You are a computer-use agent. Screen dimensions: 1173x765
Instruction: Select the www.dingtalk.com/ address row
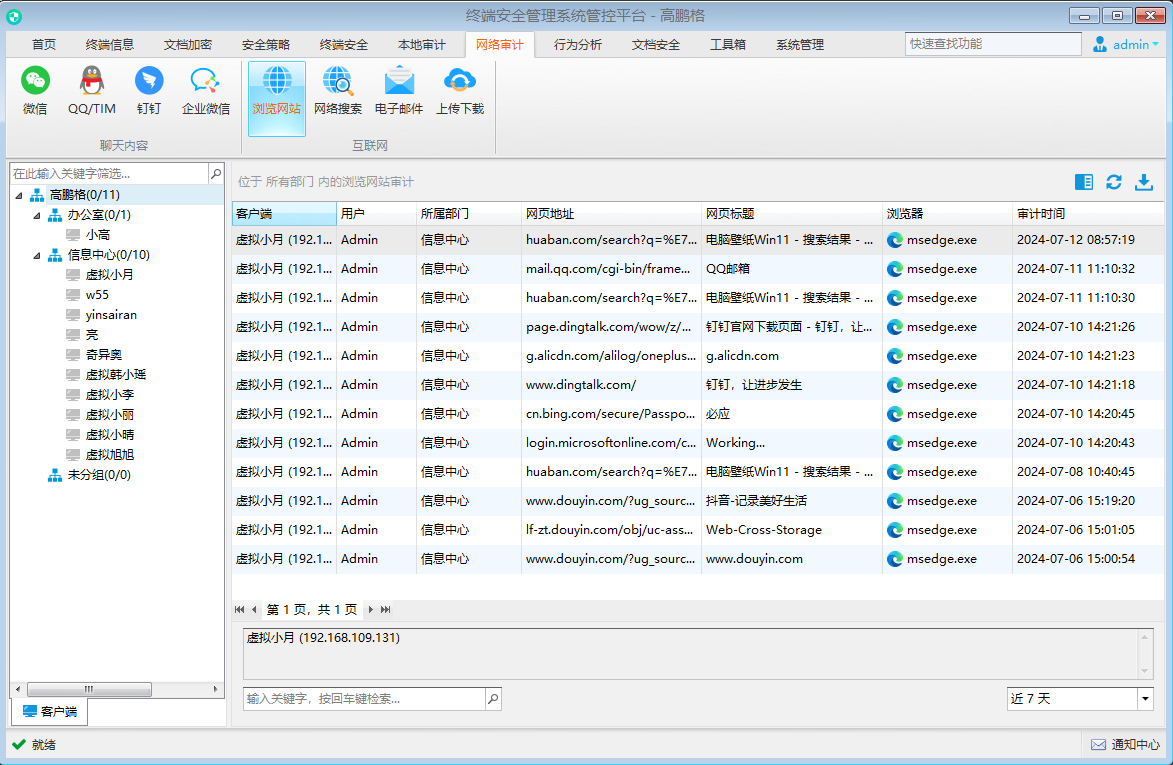tap(697, 385)
